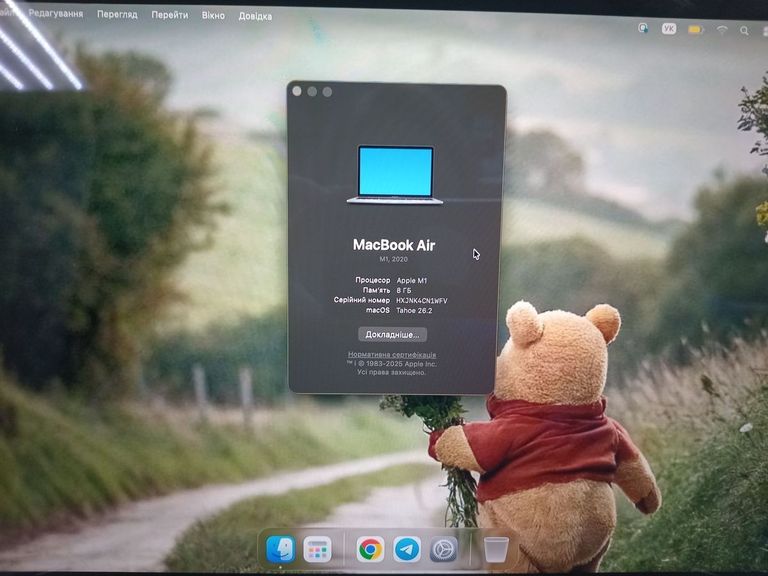
Task: Open the Нормативна сертифікація link
Action: click(392, 354)
